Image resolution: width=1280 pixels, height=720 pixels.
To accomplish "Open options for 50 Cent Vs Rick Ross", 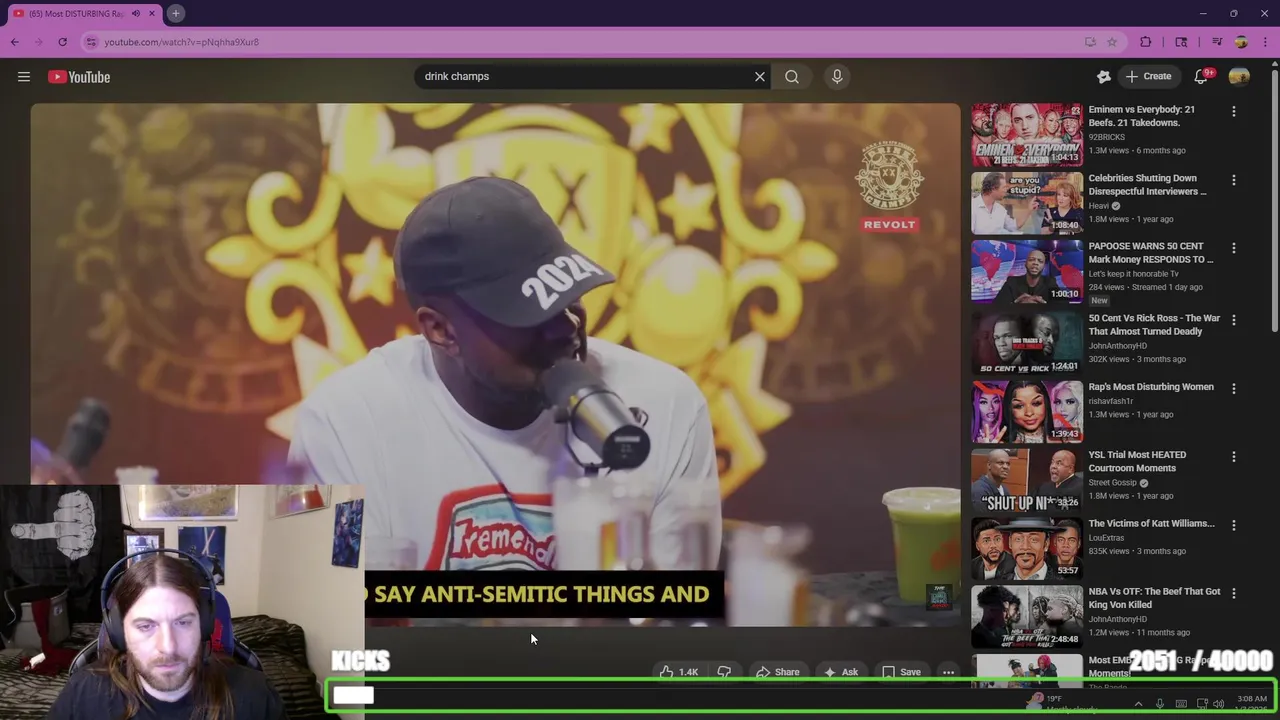I will pyautogui.click(x=1233, y=320).
